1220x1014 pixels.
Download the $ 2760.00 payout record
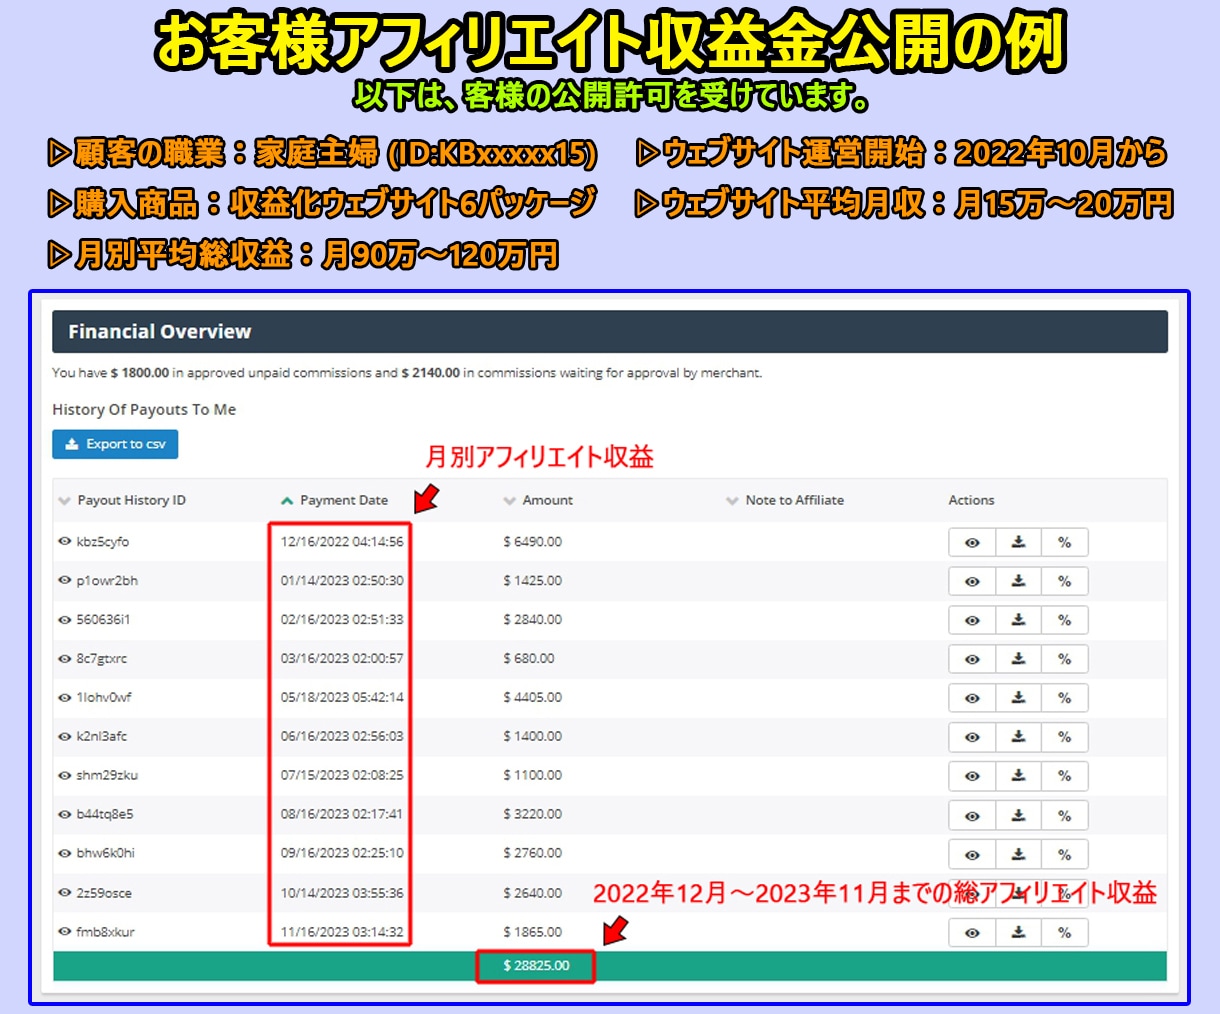(1018, 854)
